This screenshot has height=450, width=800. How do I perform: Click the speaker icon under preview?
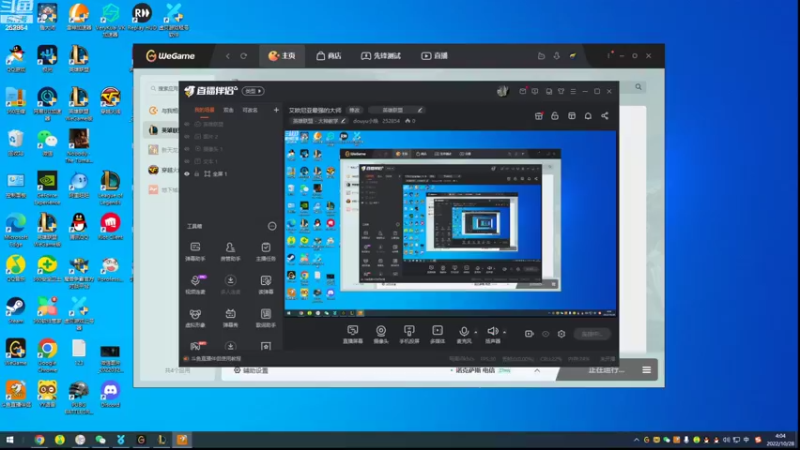(x=492, y=332)
